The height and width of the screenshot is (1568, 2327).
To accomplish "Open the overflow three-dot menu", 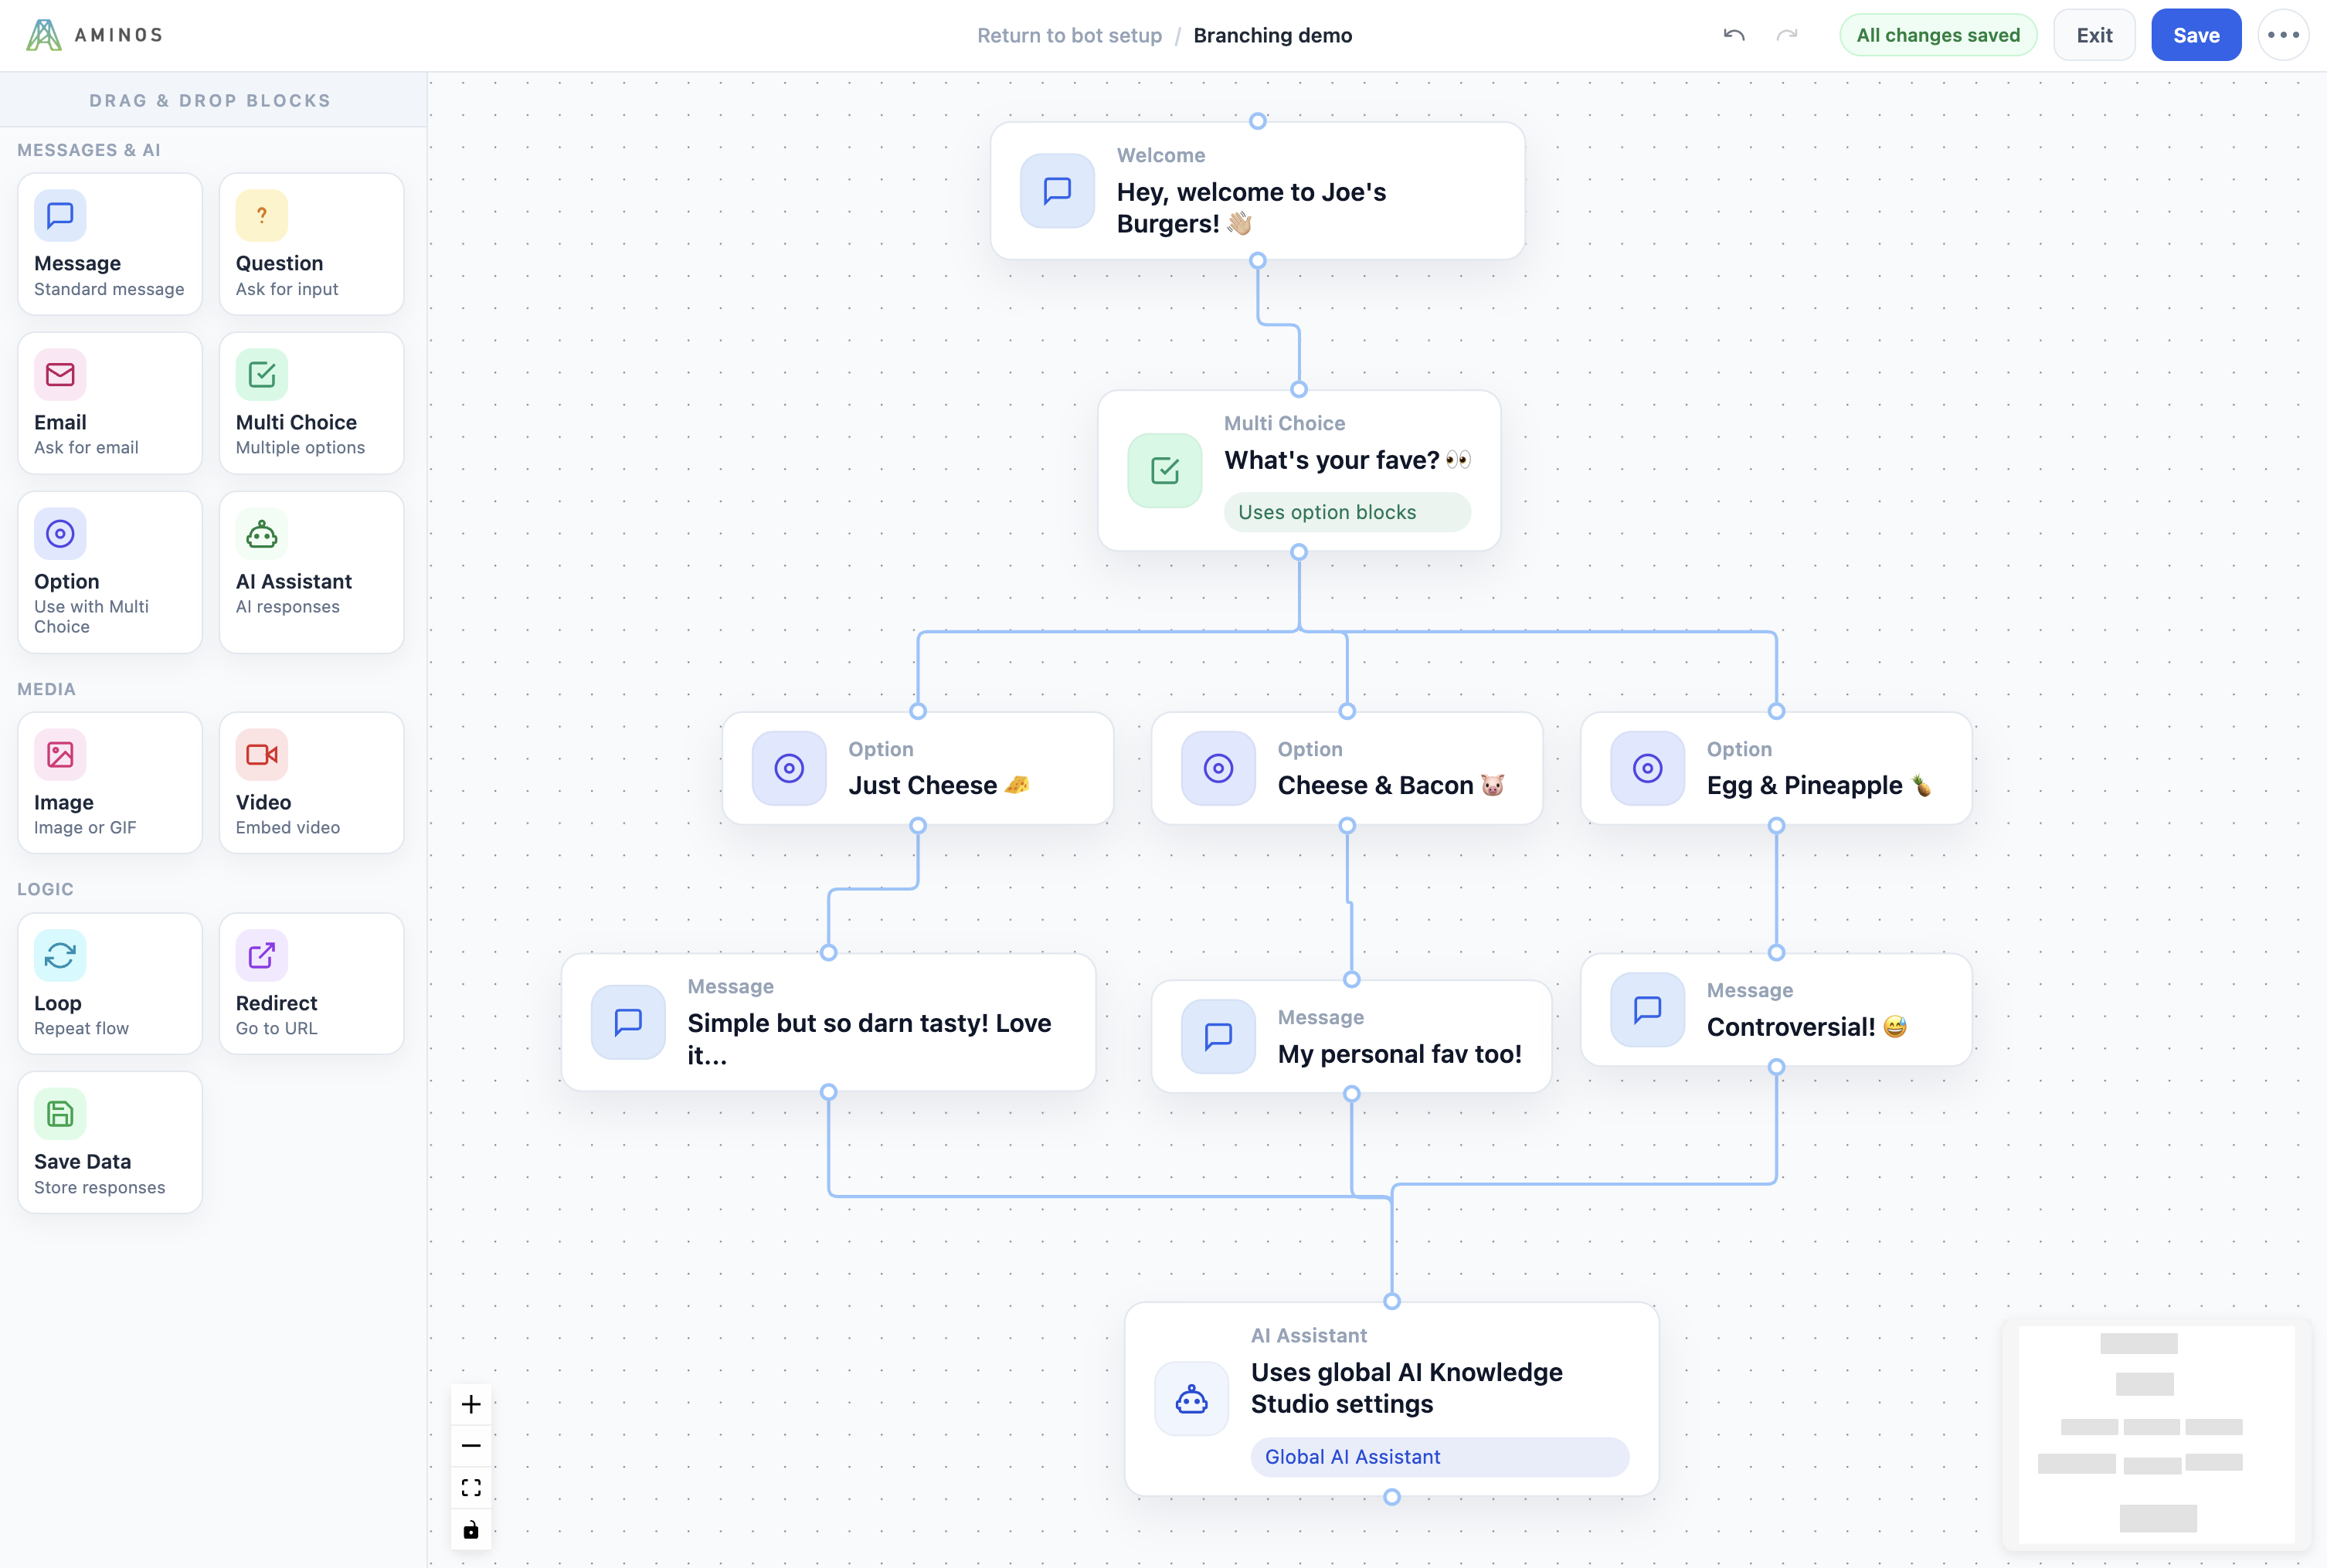I will point(2283,34).
